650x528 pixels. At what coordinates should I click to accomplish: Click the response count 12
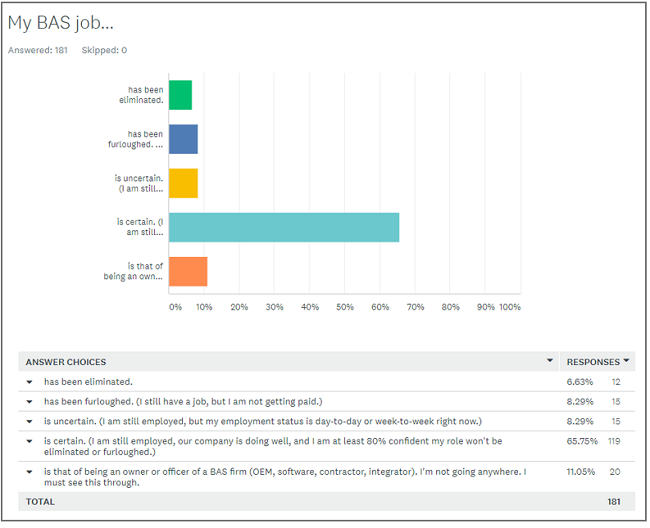pyautogui.click(x=616, y=382)
